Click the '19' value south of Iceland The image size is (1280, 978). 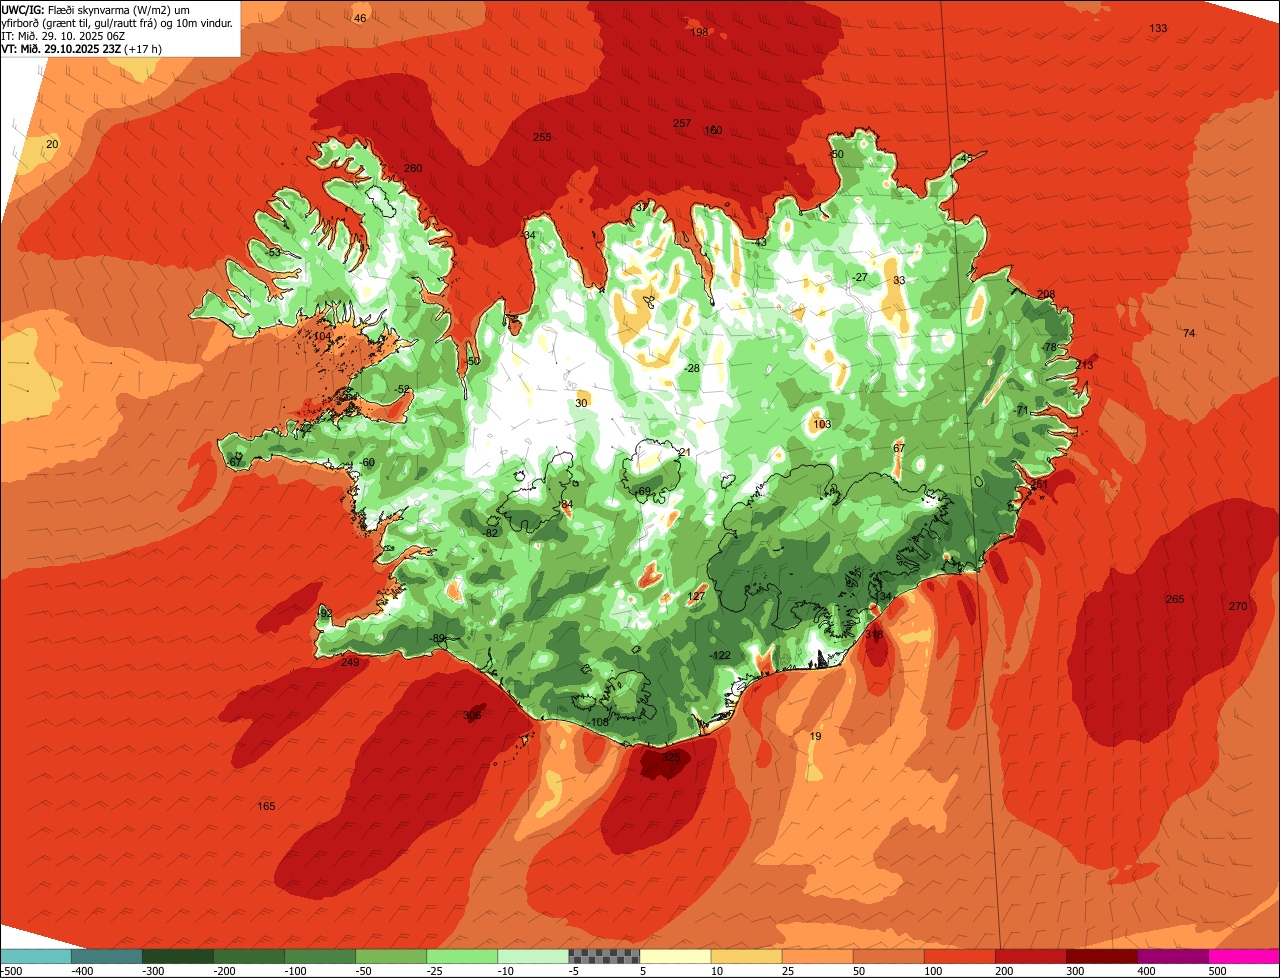coord(815,736)
